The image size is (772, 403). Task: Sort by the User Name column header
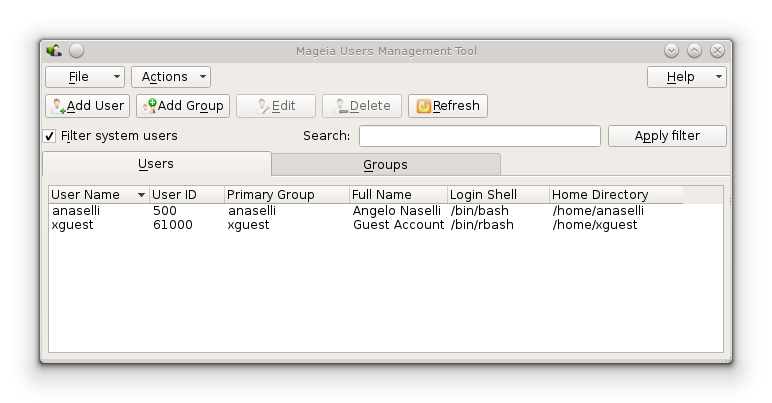tap(99, 195)
